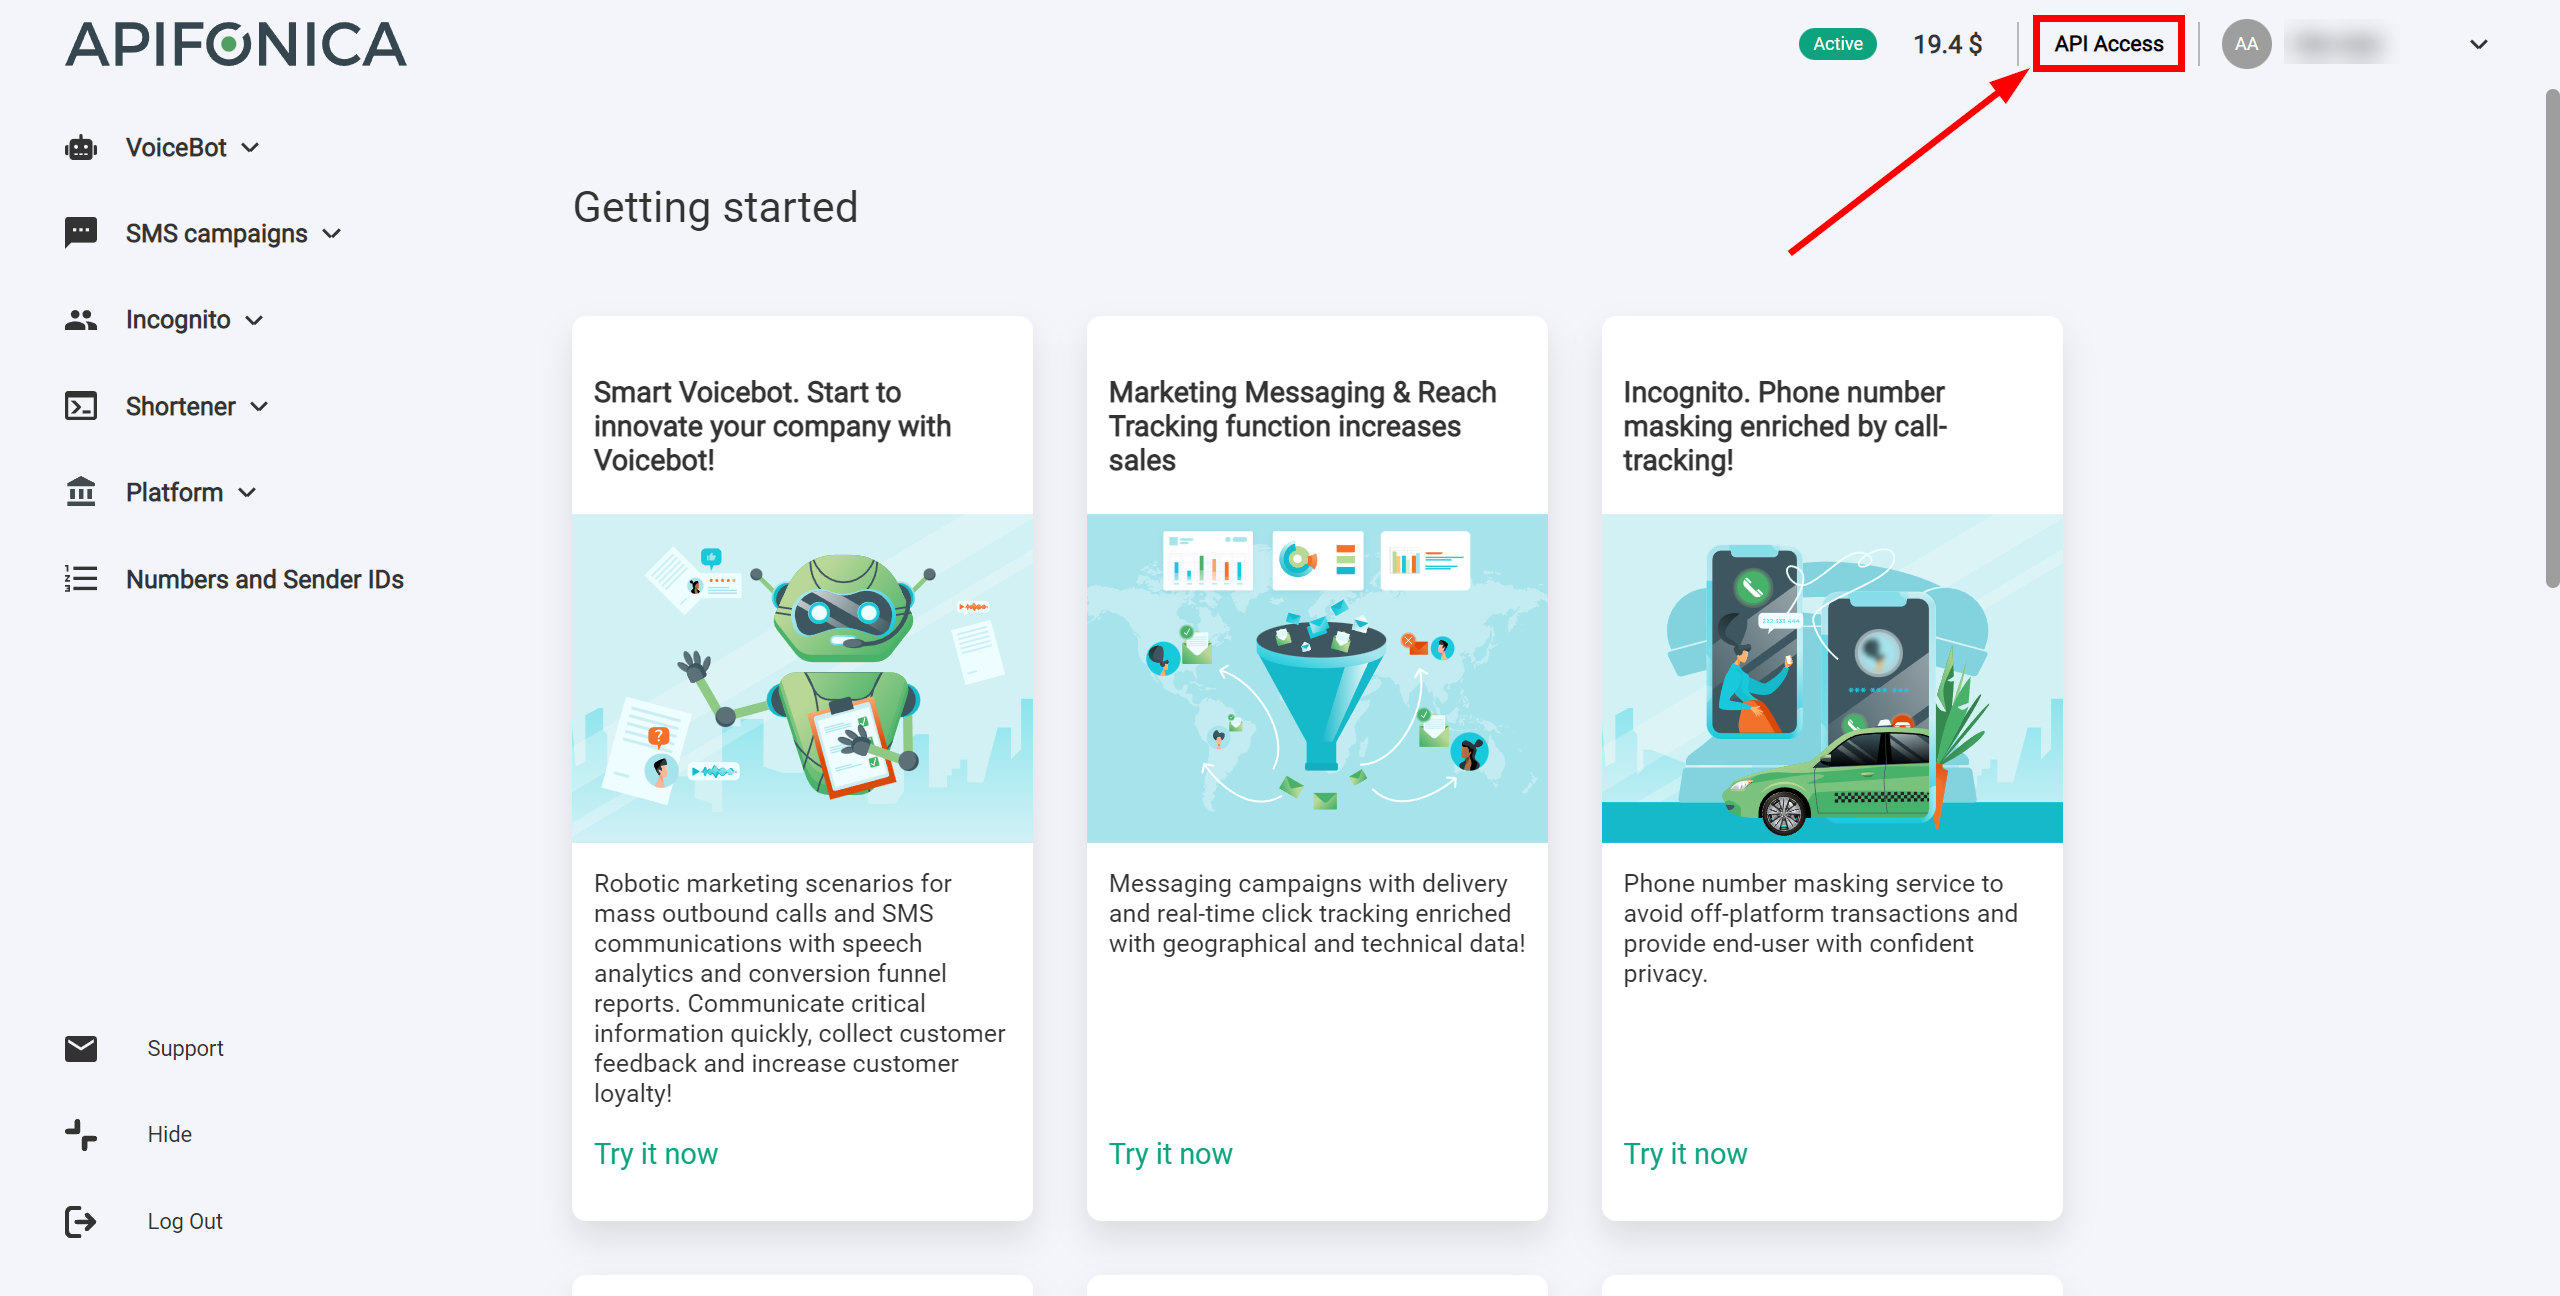The height and width of the screenshot is (1296, 2560).
Task: Try it now for Incognito masking
Action: [x=1685, y=1154]
